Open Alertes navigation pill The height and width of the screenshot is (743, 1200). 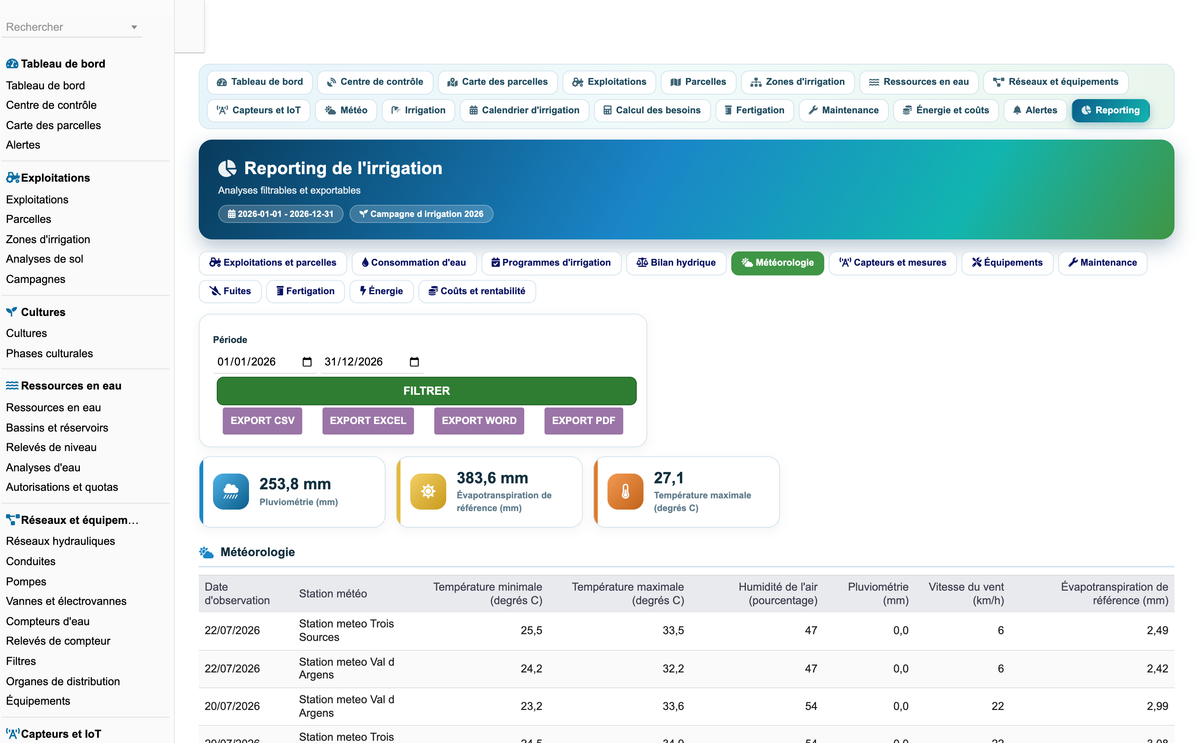(x=1035, y=110)
